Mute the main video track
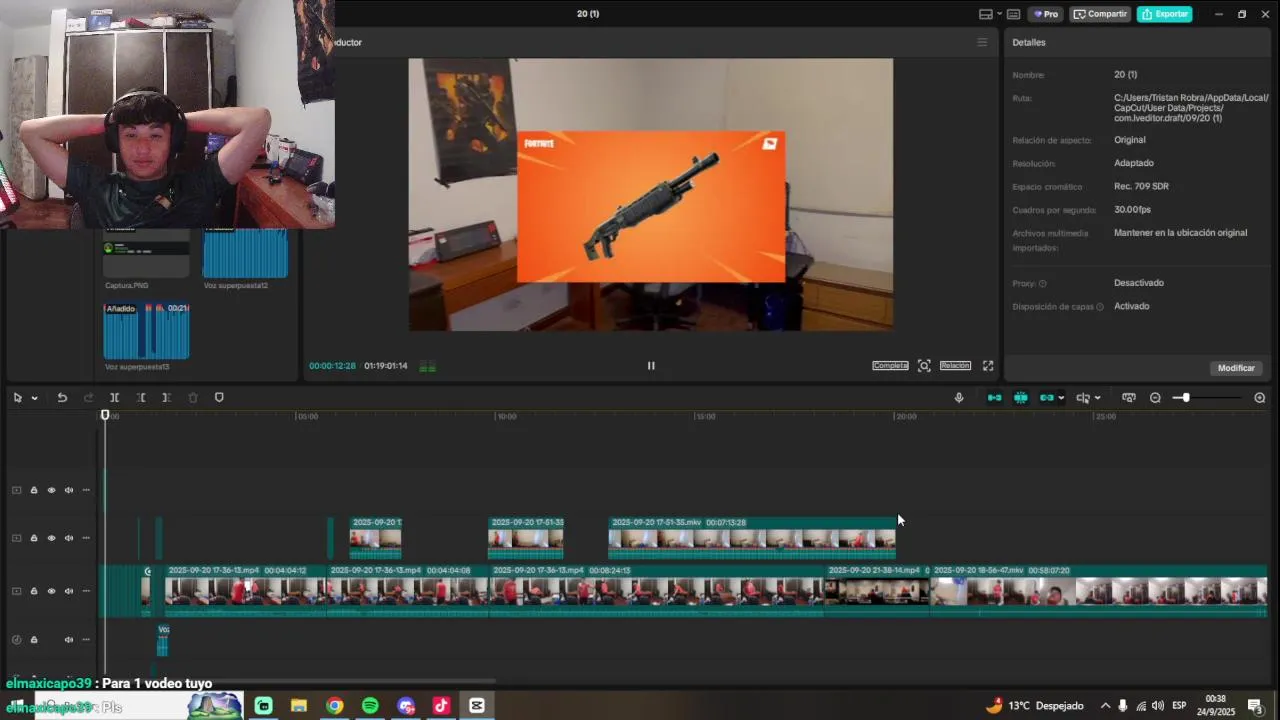The image size is (1280, 720). (69, 591)
